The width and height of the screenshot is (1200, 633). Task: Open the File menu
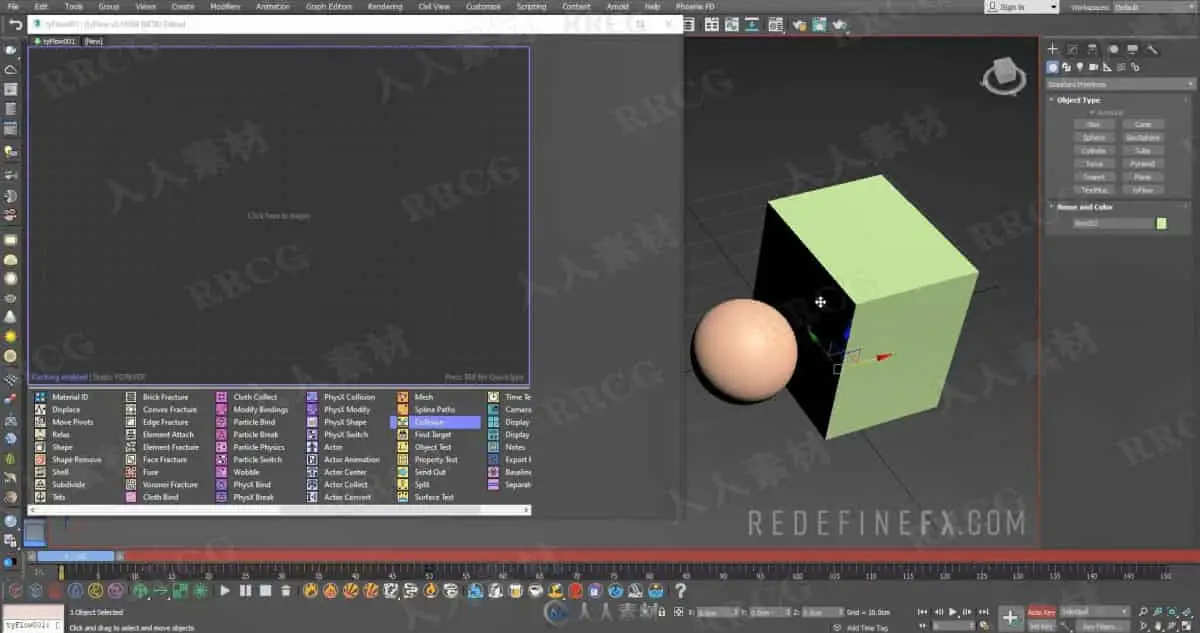(13, 6)
